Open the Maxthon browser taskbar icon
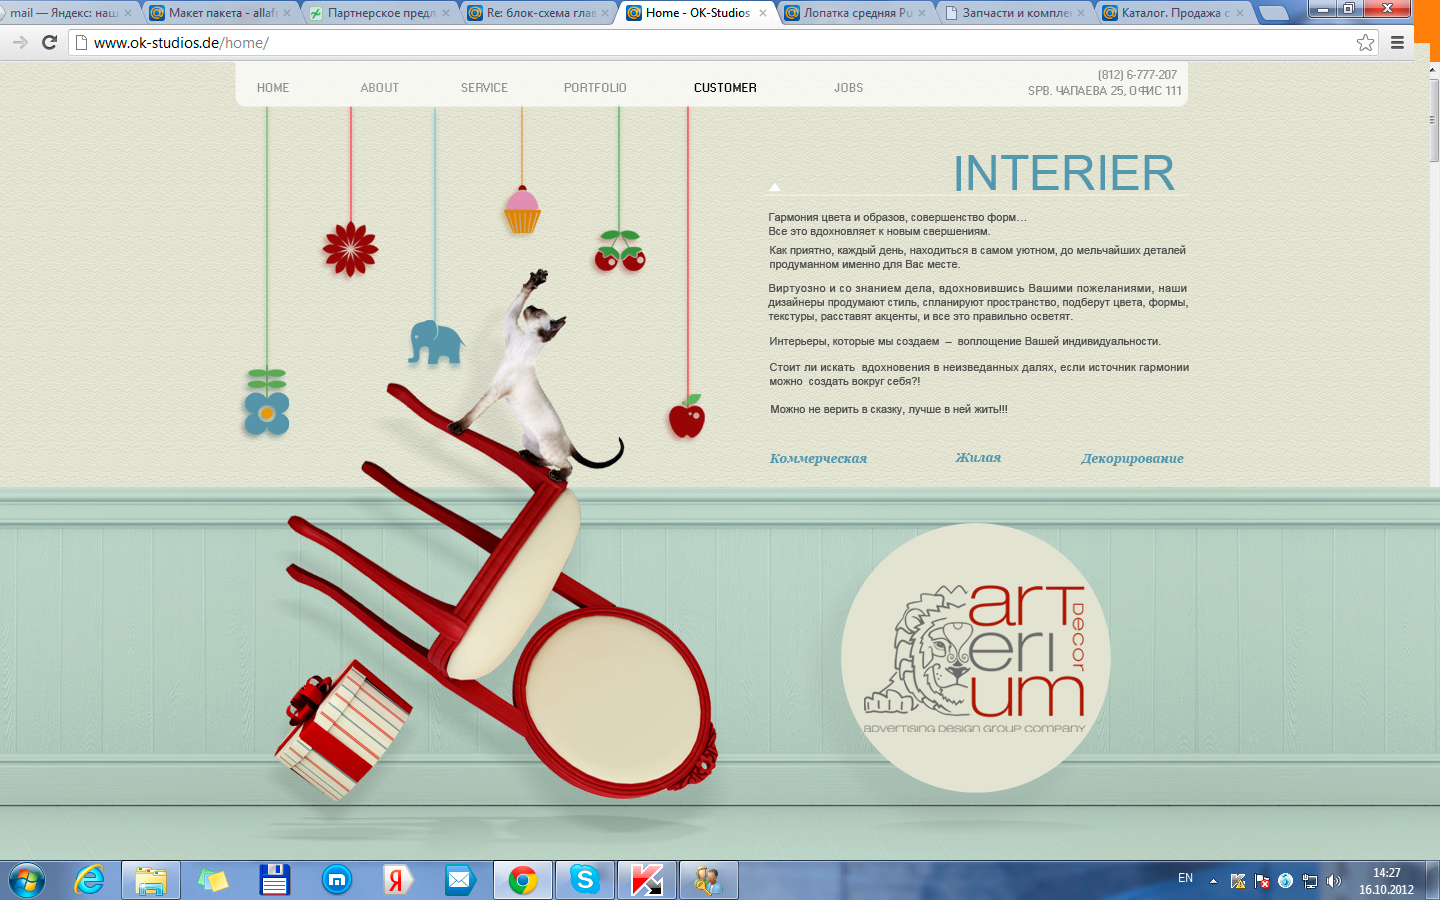 coord(337,880)
